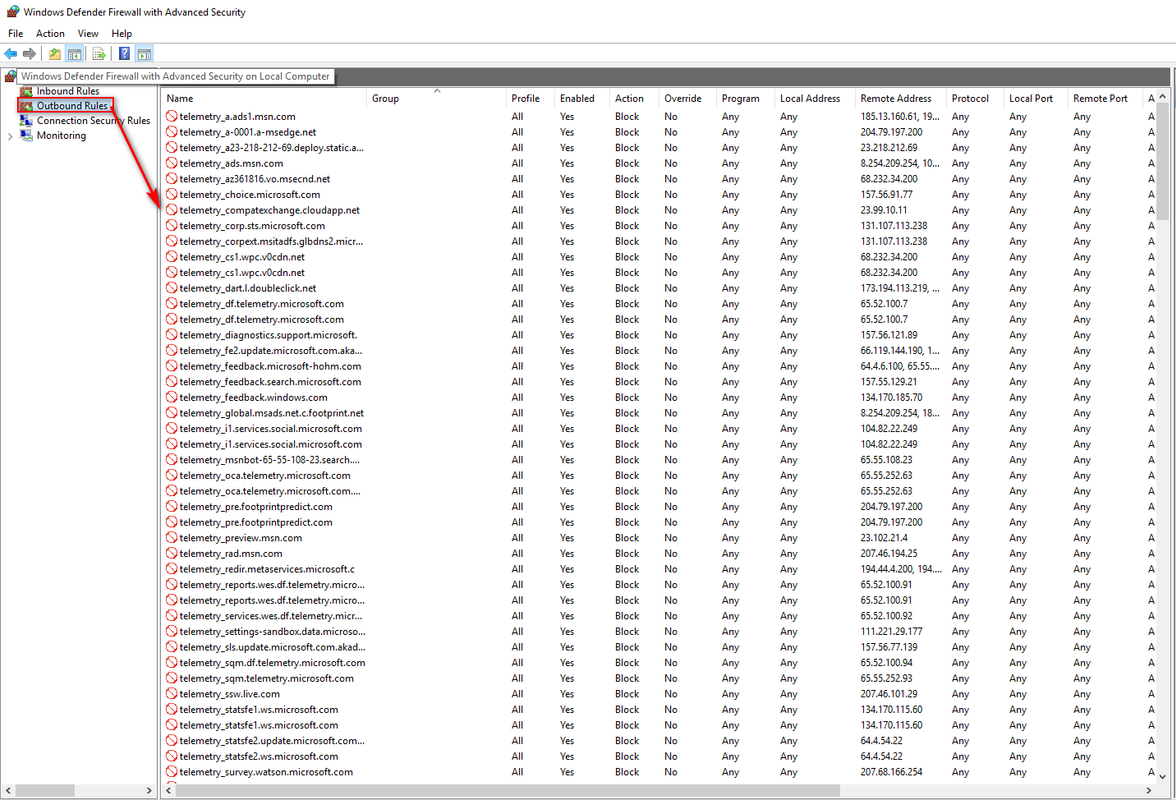Open the File menu
Image resolution: width=1176 pixels, height=800 pixels.
tap(15, 33)
